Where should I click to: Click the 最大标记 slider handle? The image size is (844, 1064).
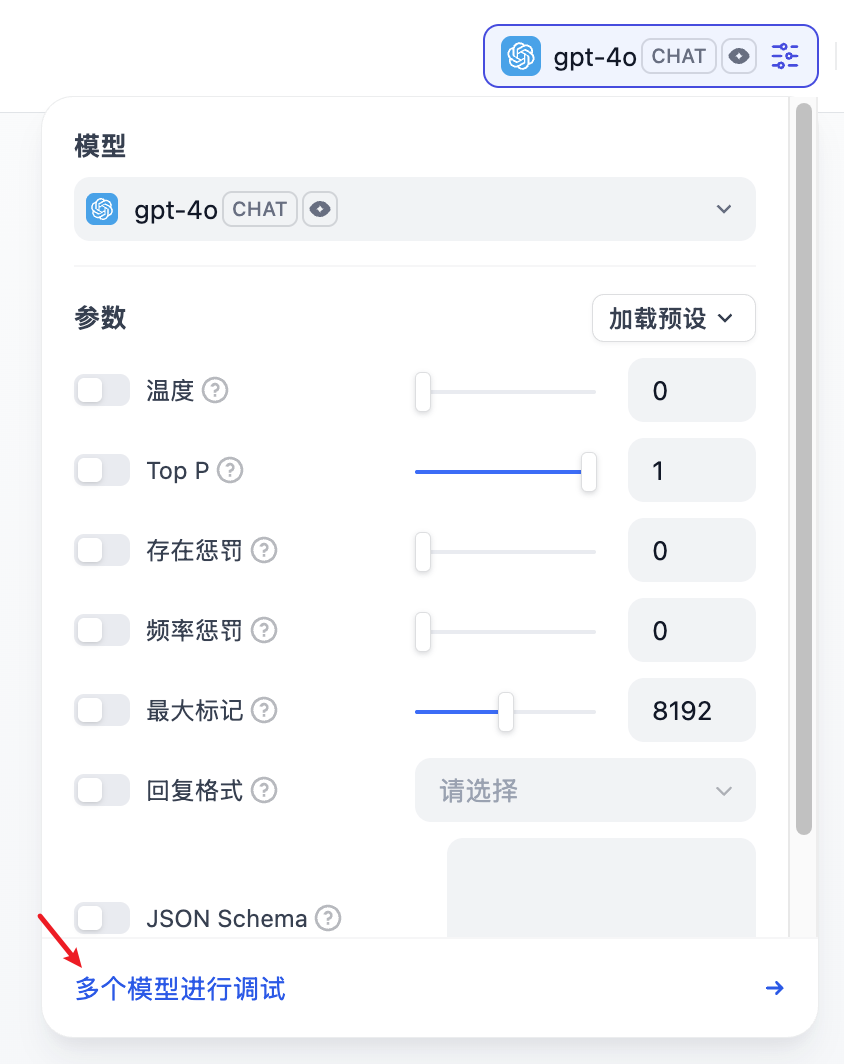click(505, 712)
